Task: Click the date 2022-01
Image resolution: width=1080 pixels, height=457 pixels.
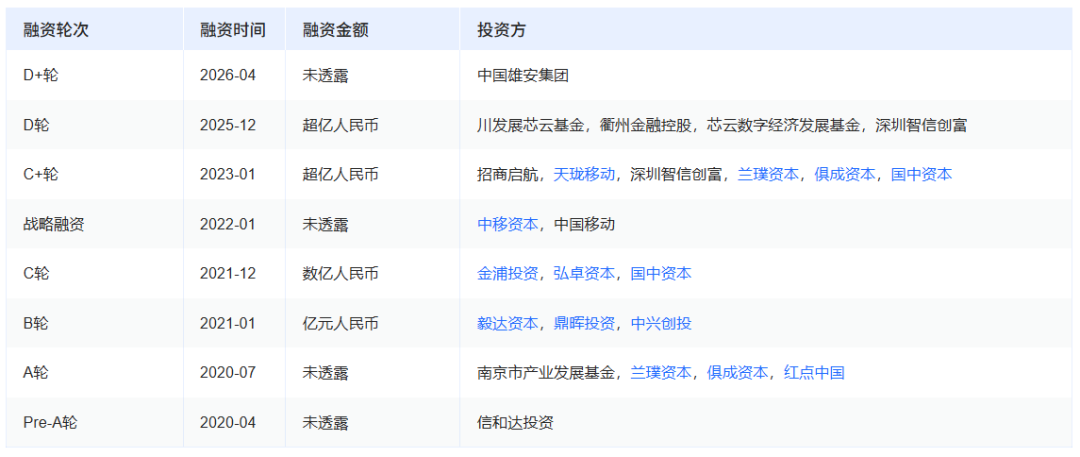Action: click(228, 224)
